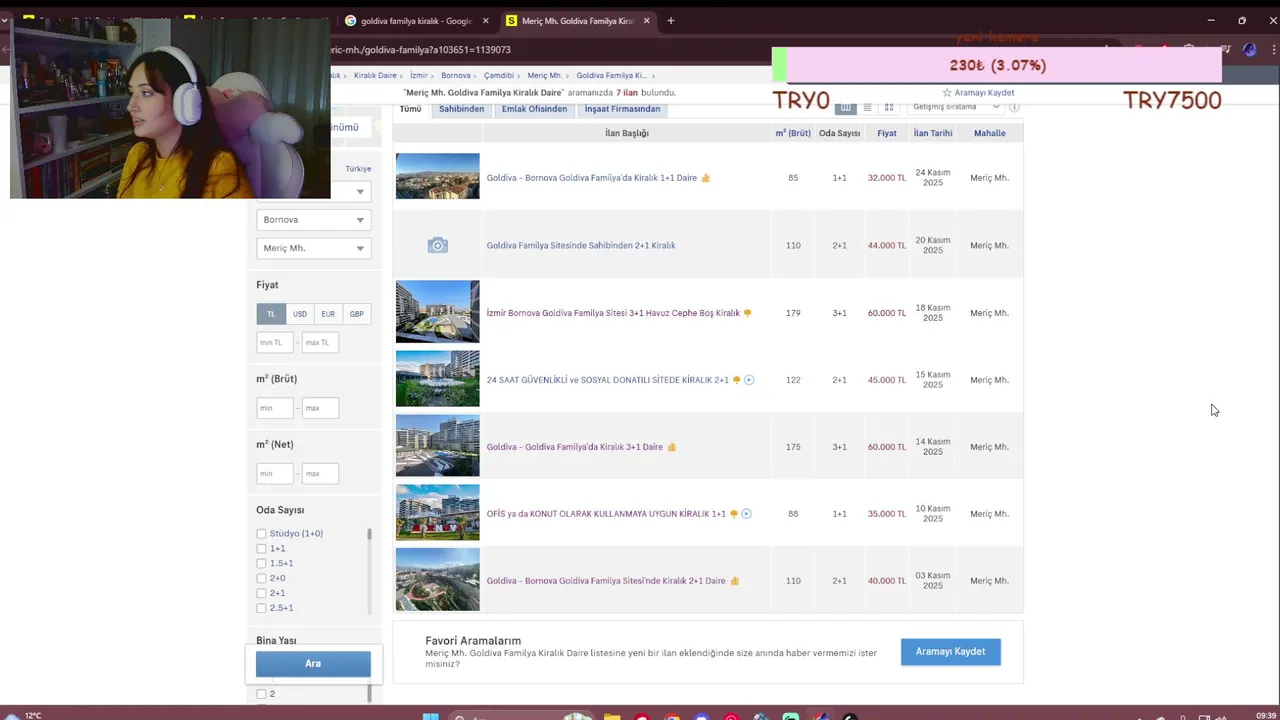
Task: Select EUR currency toggle
Action: 328,314
